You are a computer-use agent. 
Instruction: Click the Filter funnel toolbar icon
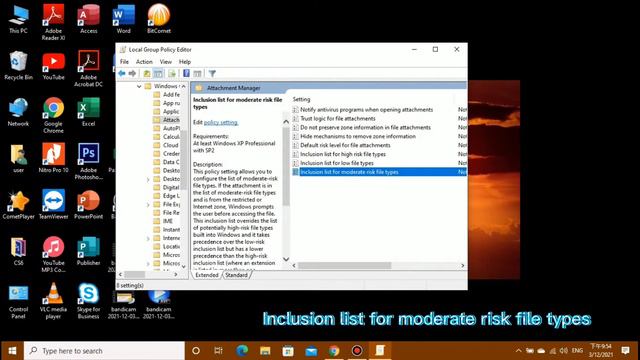point(212,73)
